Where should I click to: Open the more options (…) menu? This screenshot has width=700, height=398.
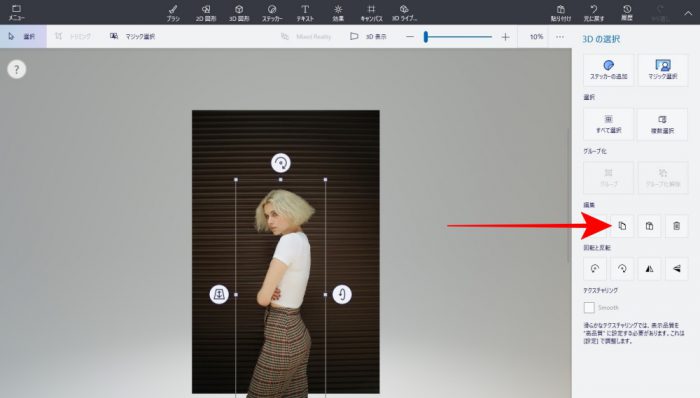pos(560,37)
